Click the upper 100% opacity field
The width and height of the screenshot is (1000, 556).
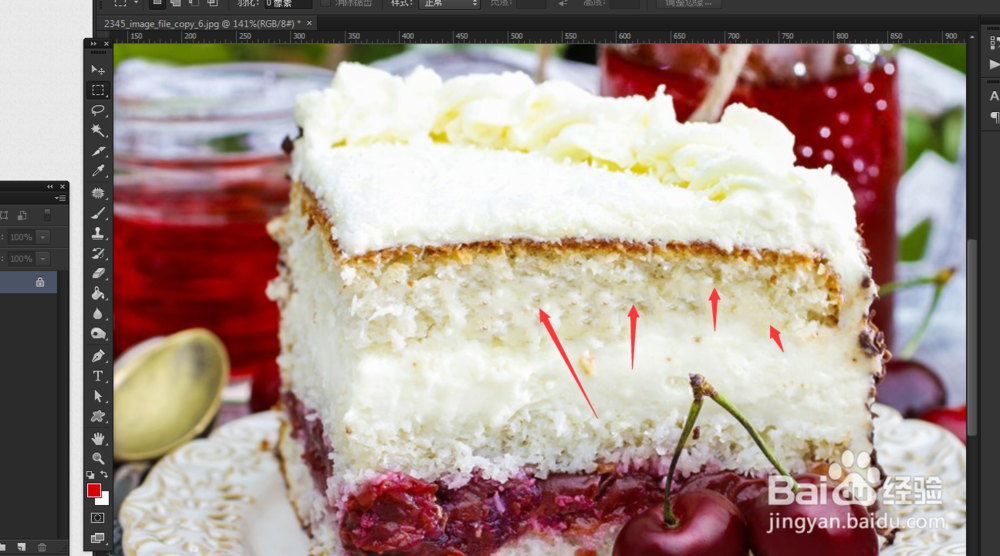click(x=21, y=237)
